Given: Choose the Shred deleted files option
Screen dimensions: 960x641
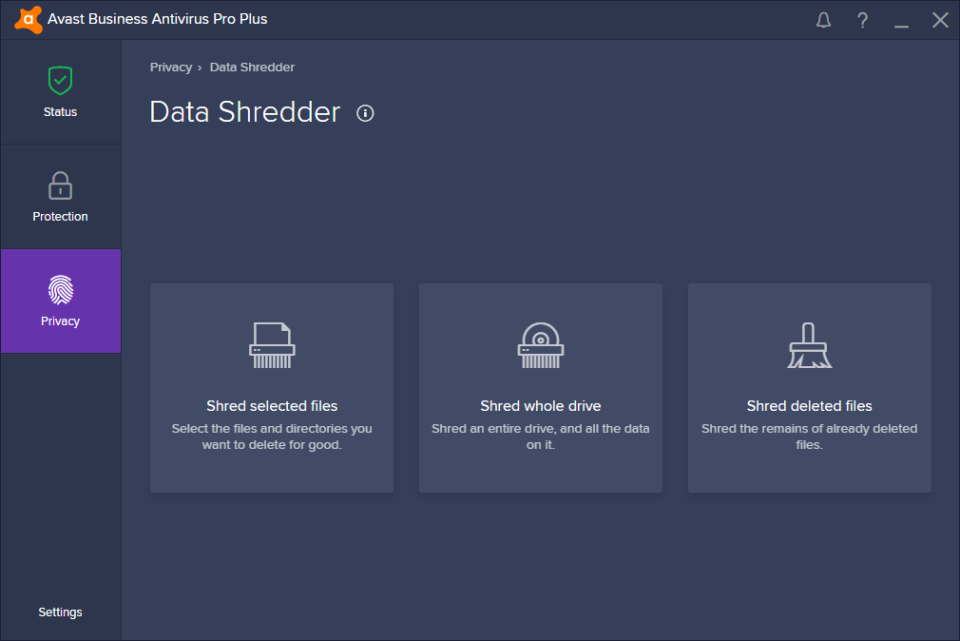Looking at the screenshot, I should (x=809, y=388).
